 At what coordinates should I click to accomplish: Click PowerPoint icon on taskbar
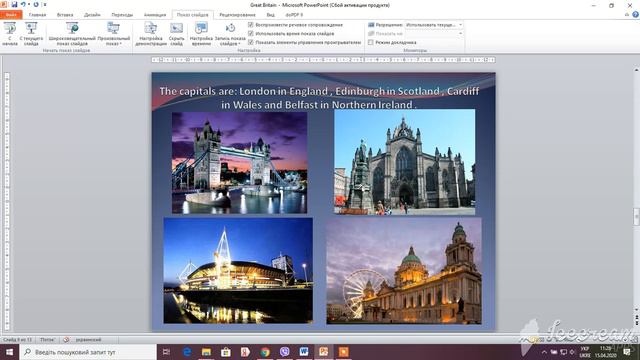[x=324, y=352]
